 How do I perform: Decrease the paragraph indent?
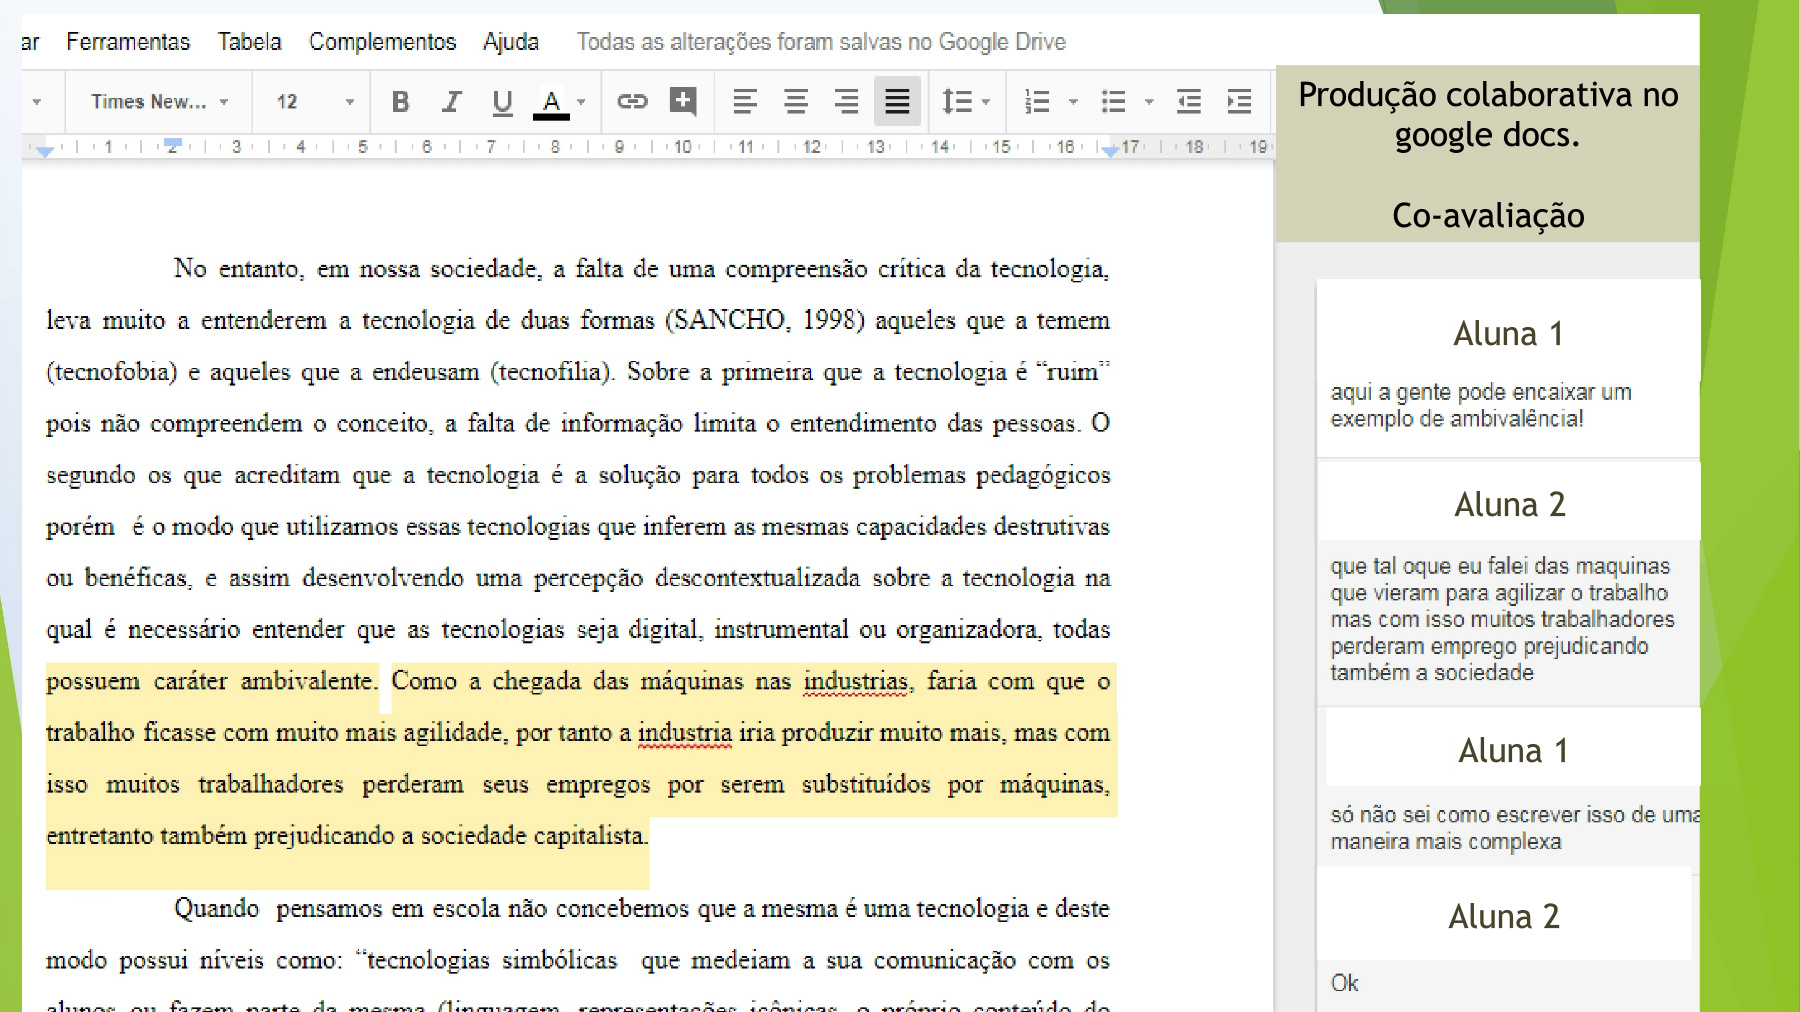[1188, 102]
